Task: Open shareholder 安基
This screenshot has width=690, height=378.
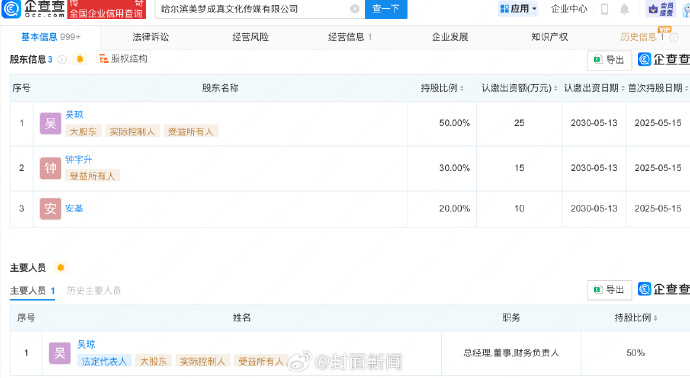Action: point(74,208)
